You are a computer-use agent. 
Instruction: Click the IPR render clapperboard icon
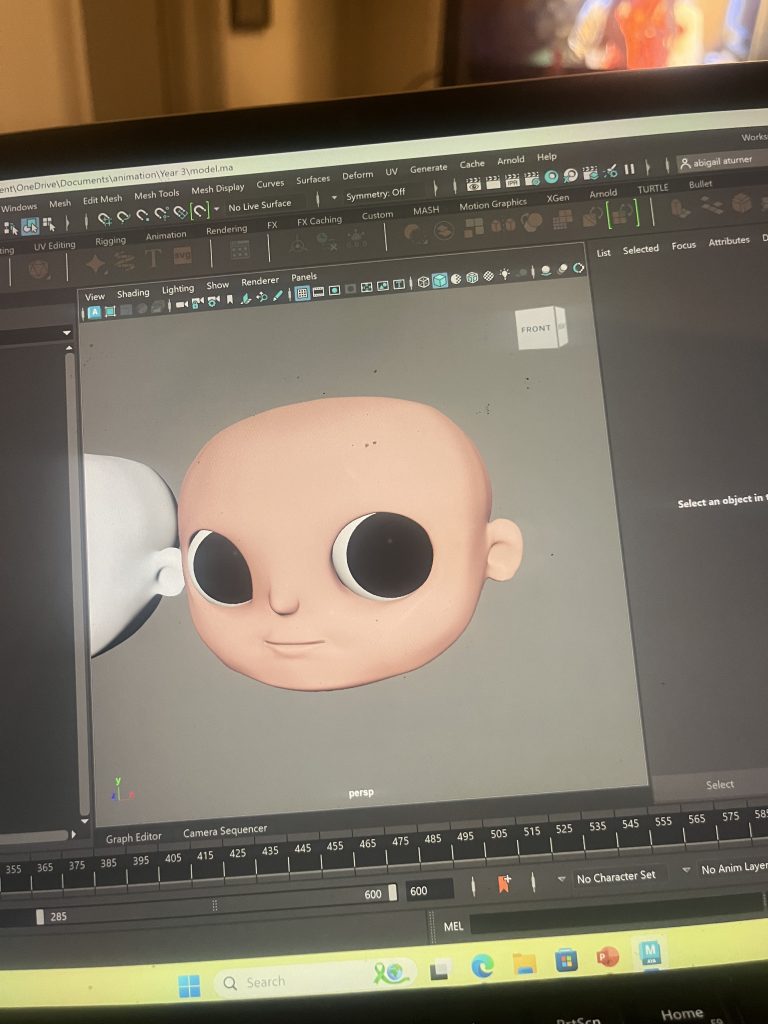pyautogui.click(x=513, y=181)
